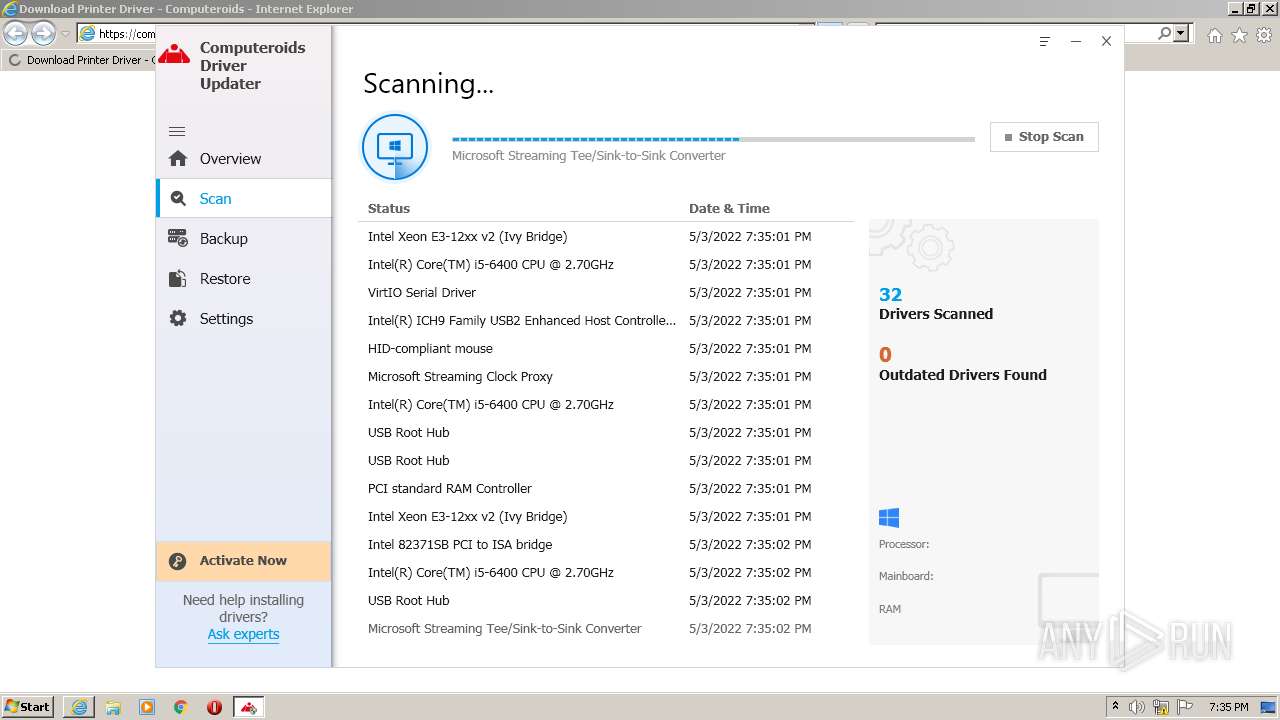
Task: Open Chrome from taskbar
Action: 181,707
